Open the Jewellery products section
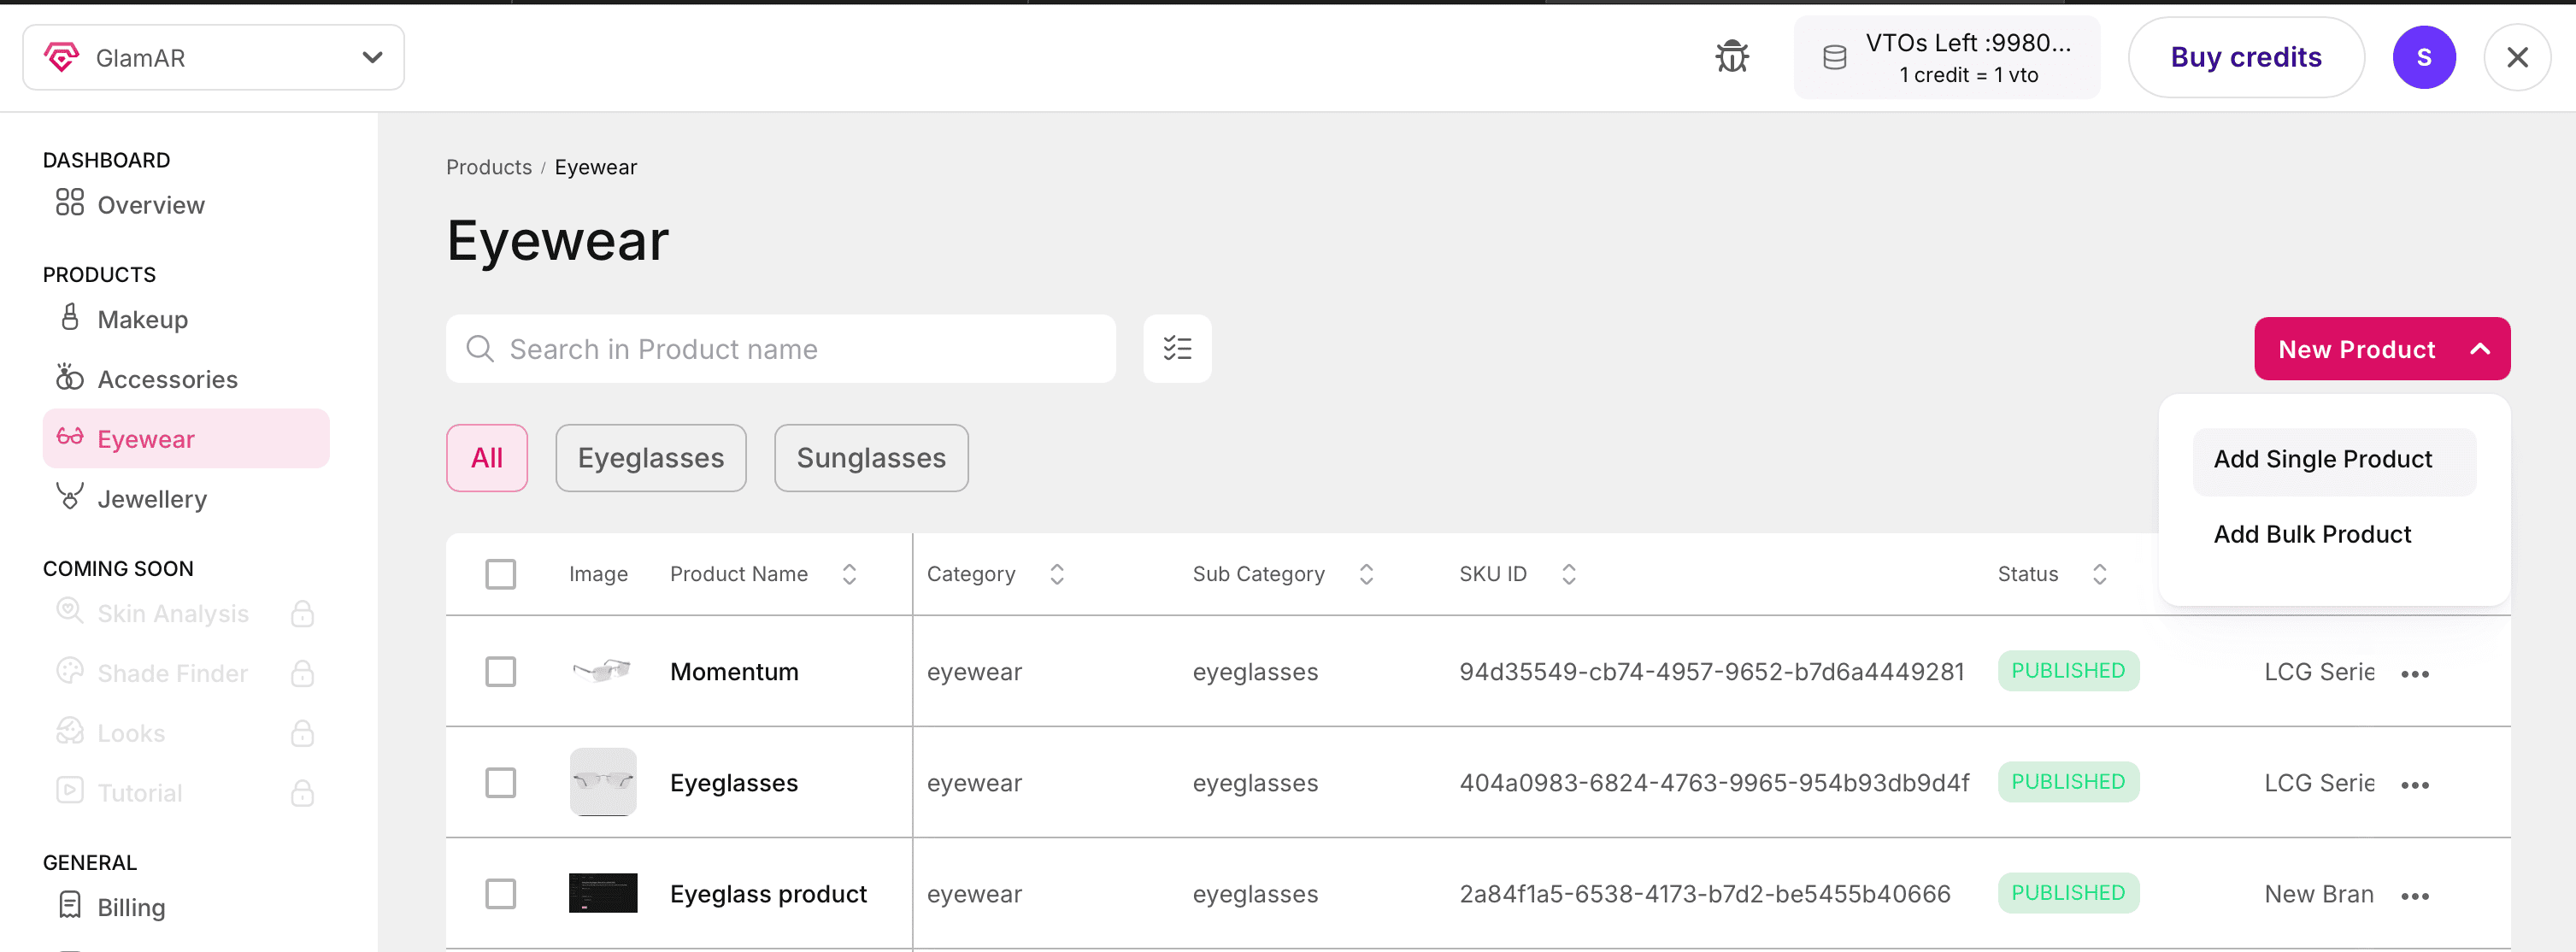The image size is (2576, 952). (152, 499)
